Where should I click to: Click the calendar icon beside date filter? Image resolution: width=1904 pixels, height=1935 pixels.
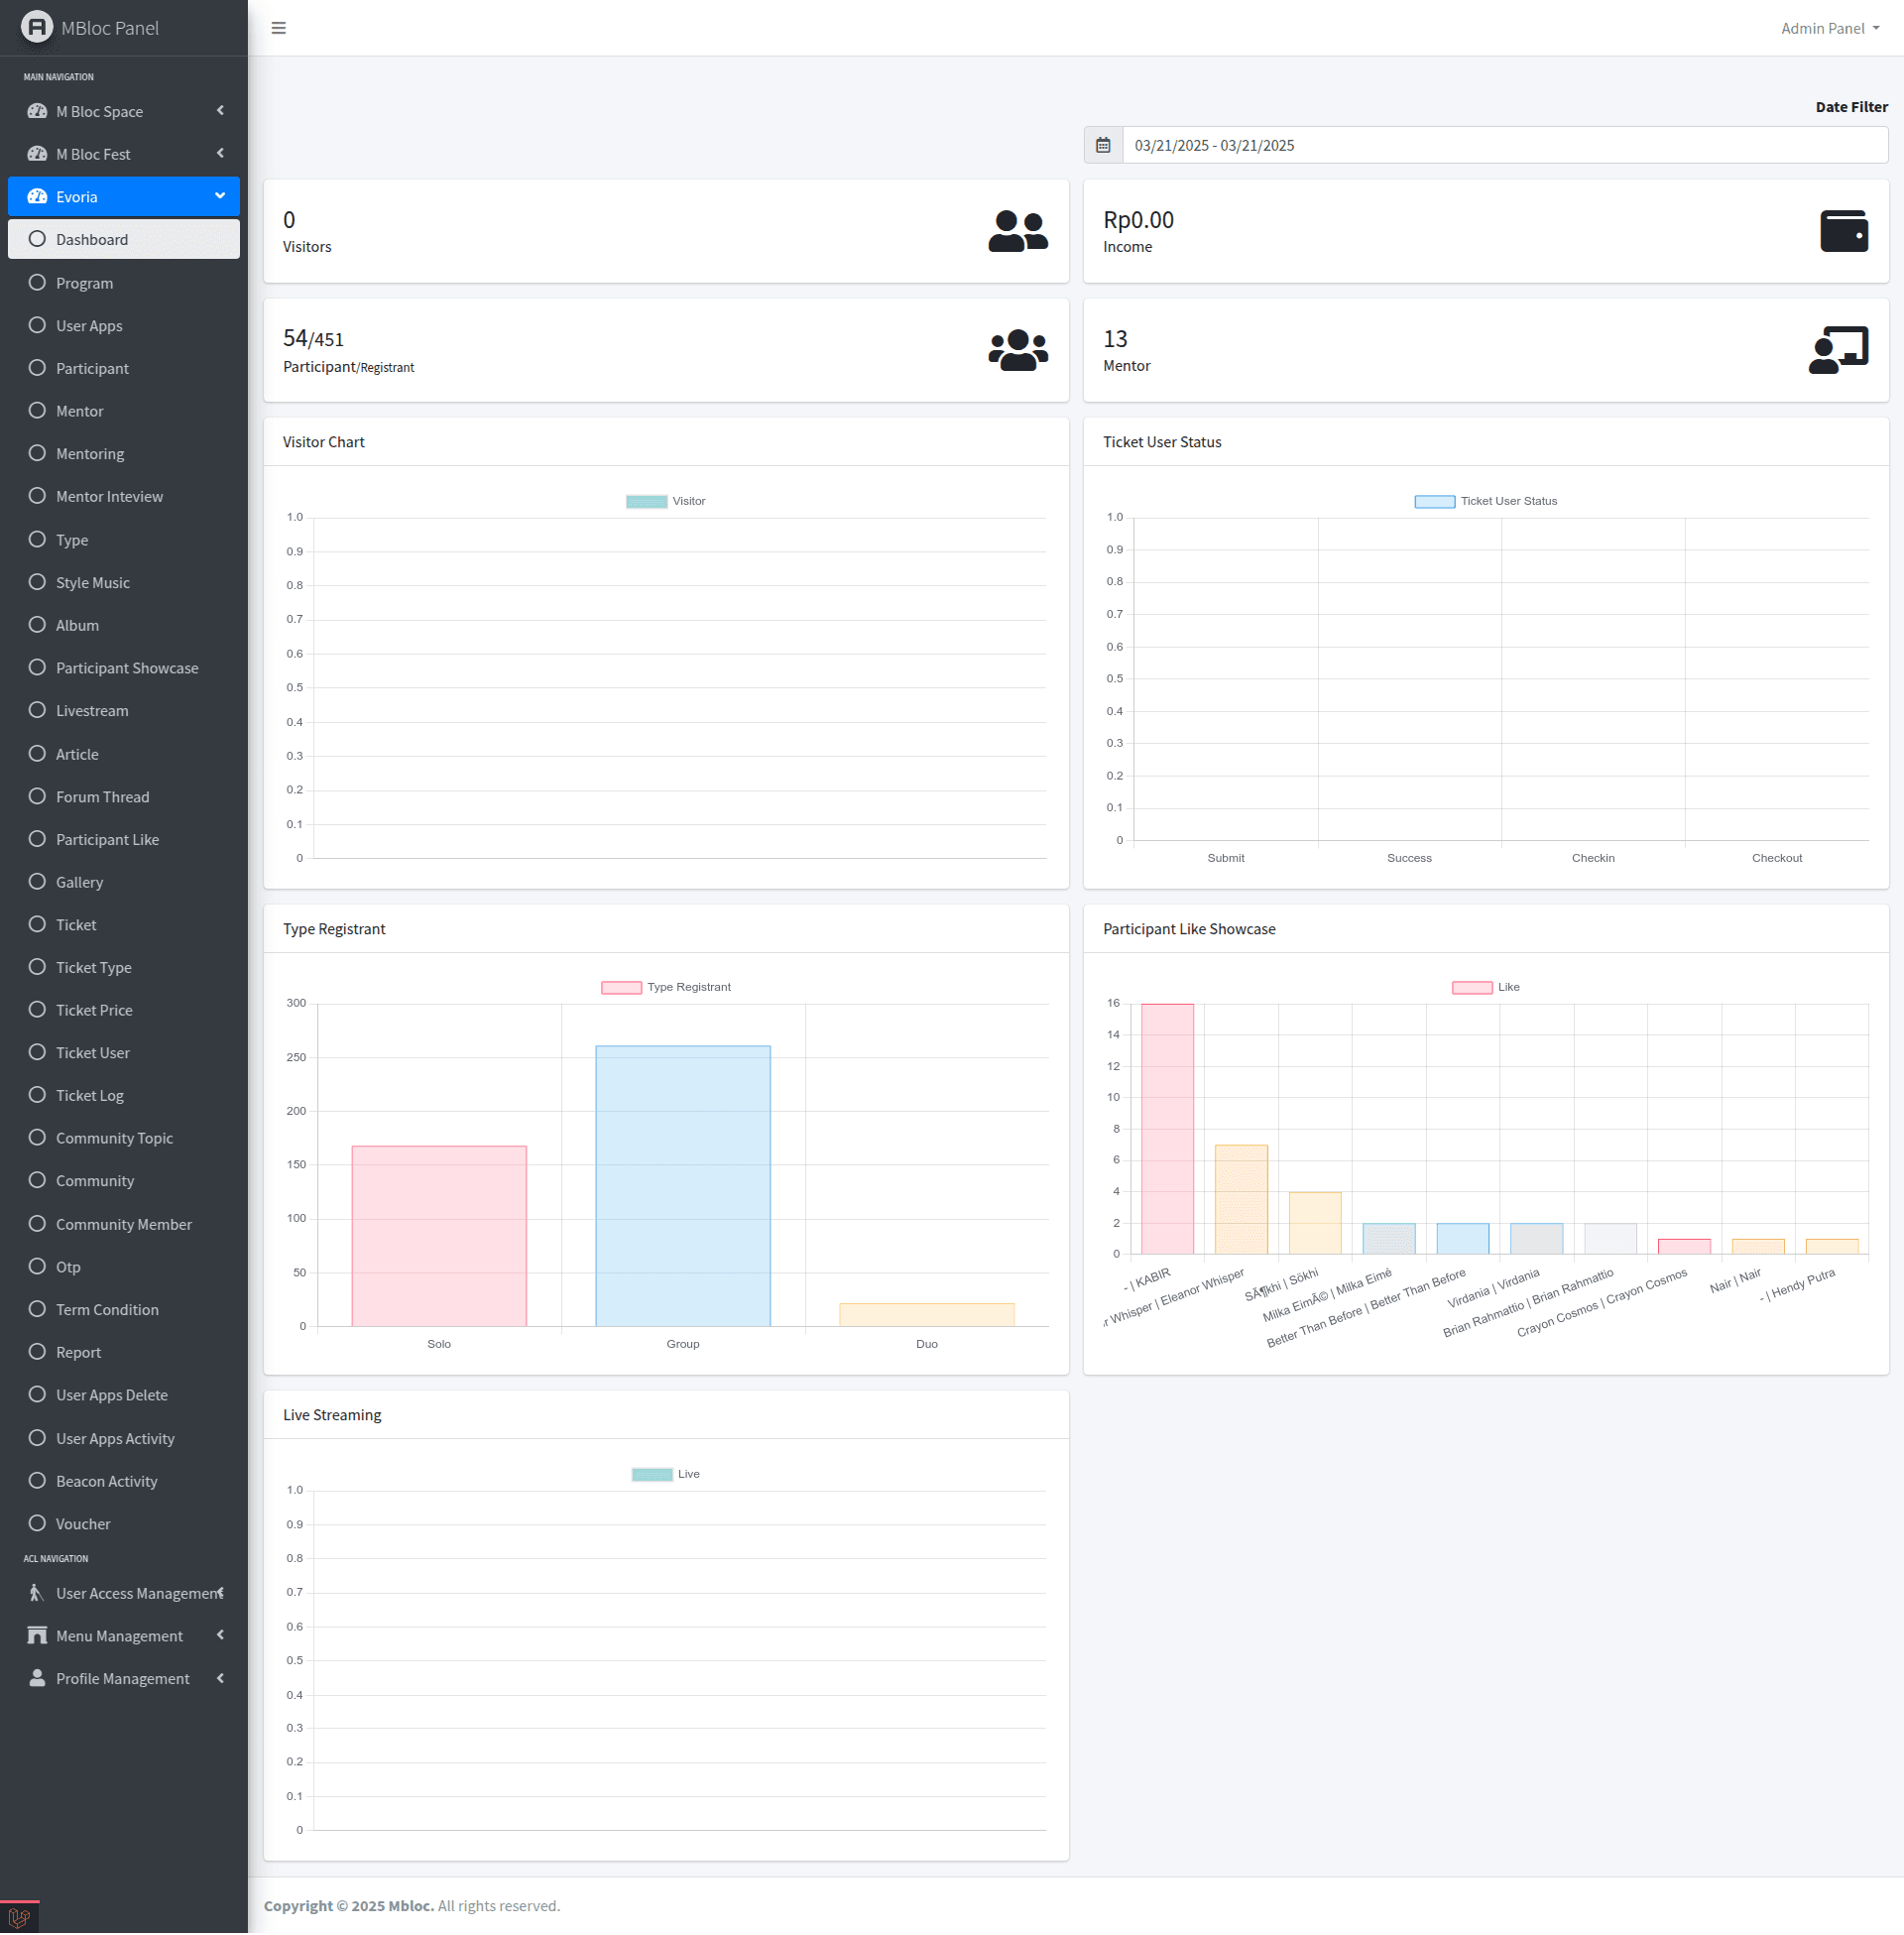(1103, 145)
